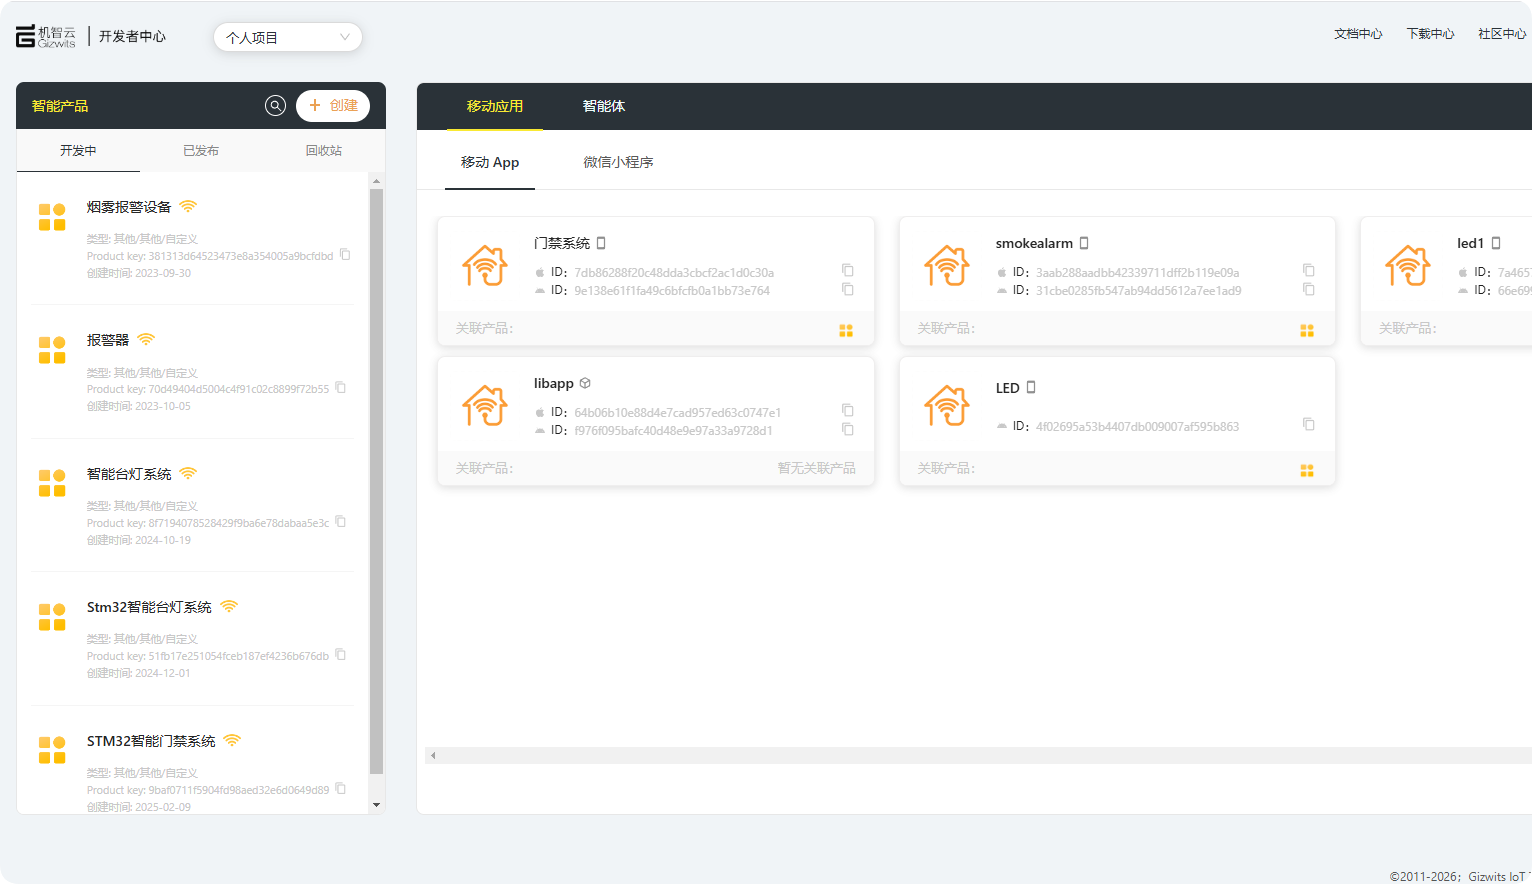Copy the iOS ID of 门禁系统 app
1532x884 pixels.
(847, 271)
